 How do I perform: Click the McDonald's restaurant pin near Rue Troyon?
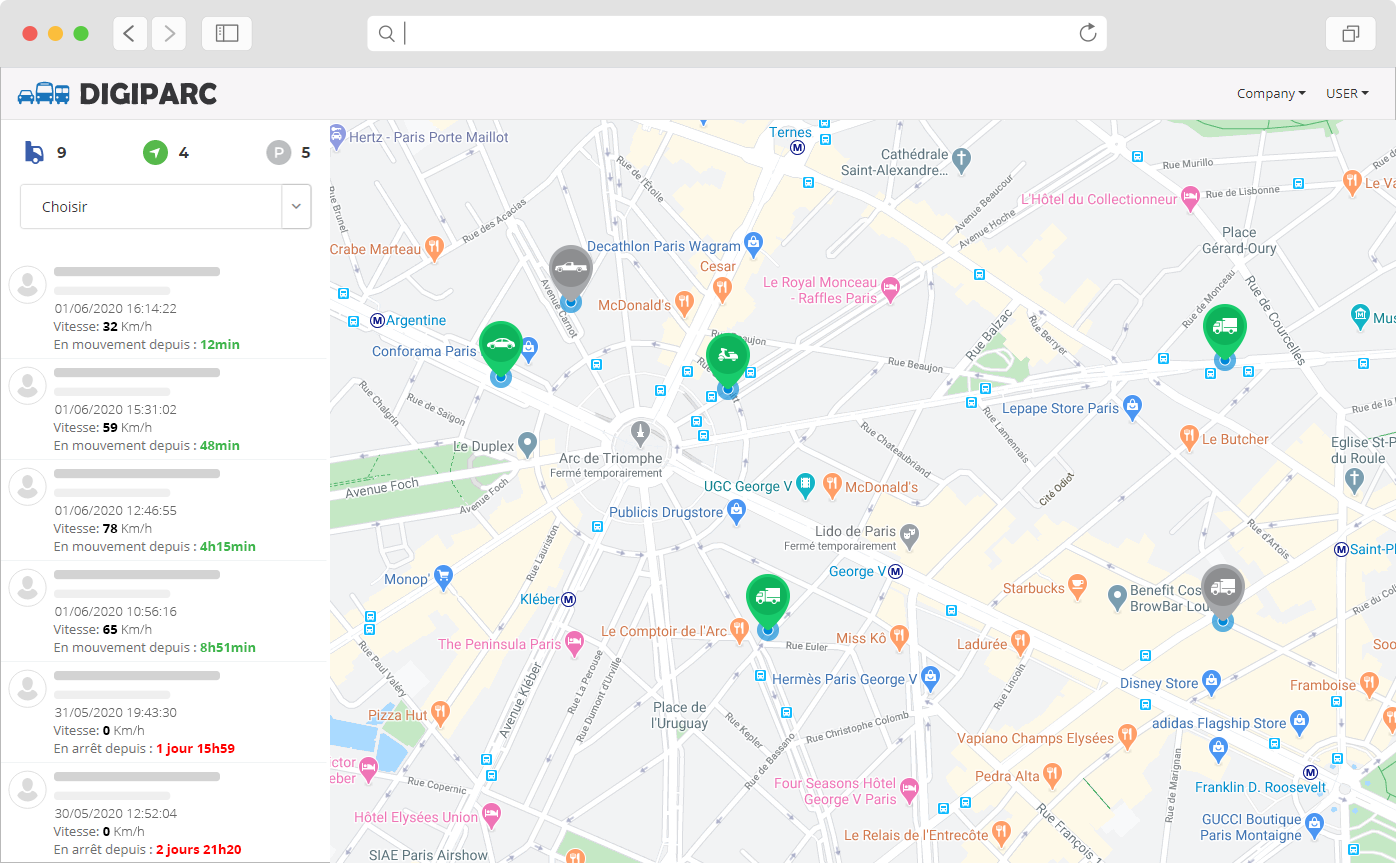(x=684, y=301)
